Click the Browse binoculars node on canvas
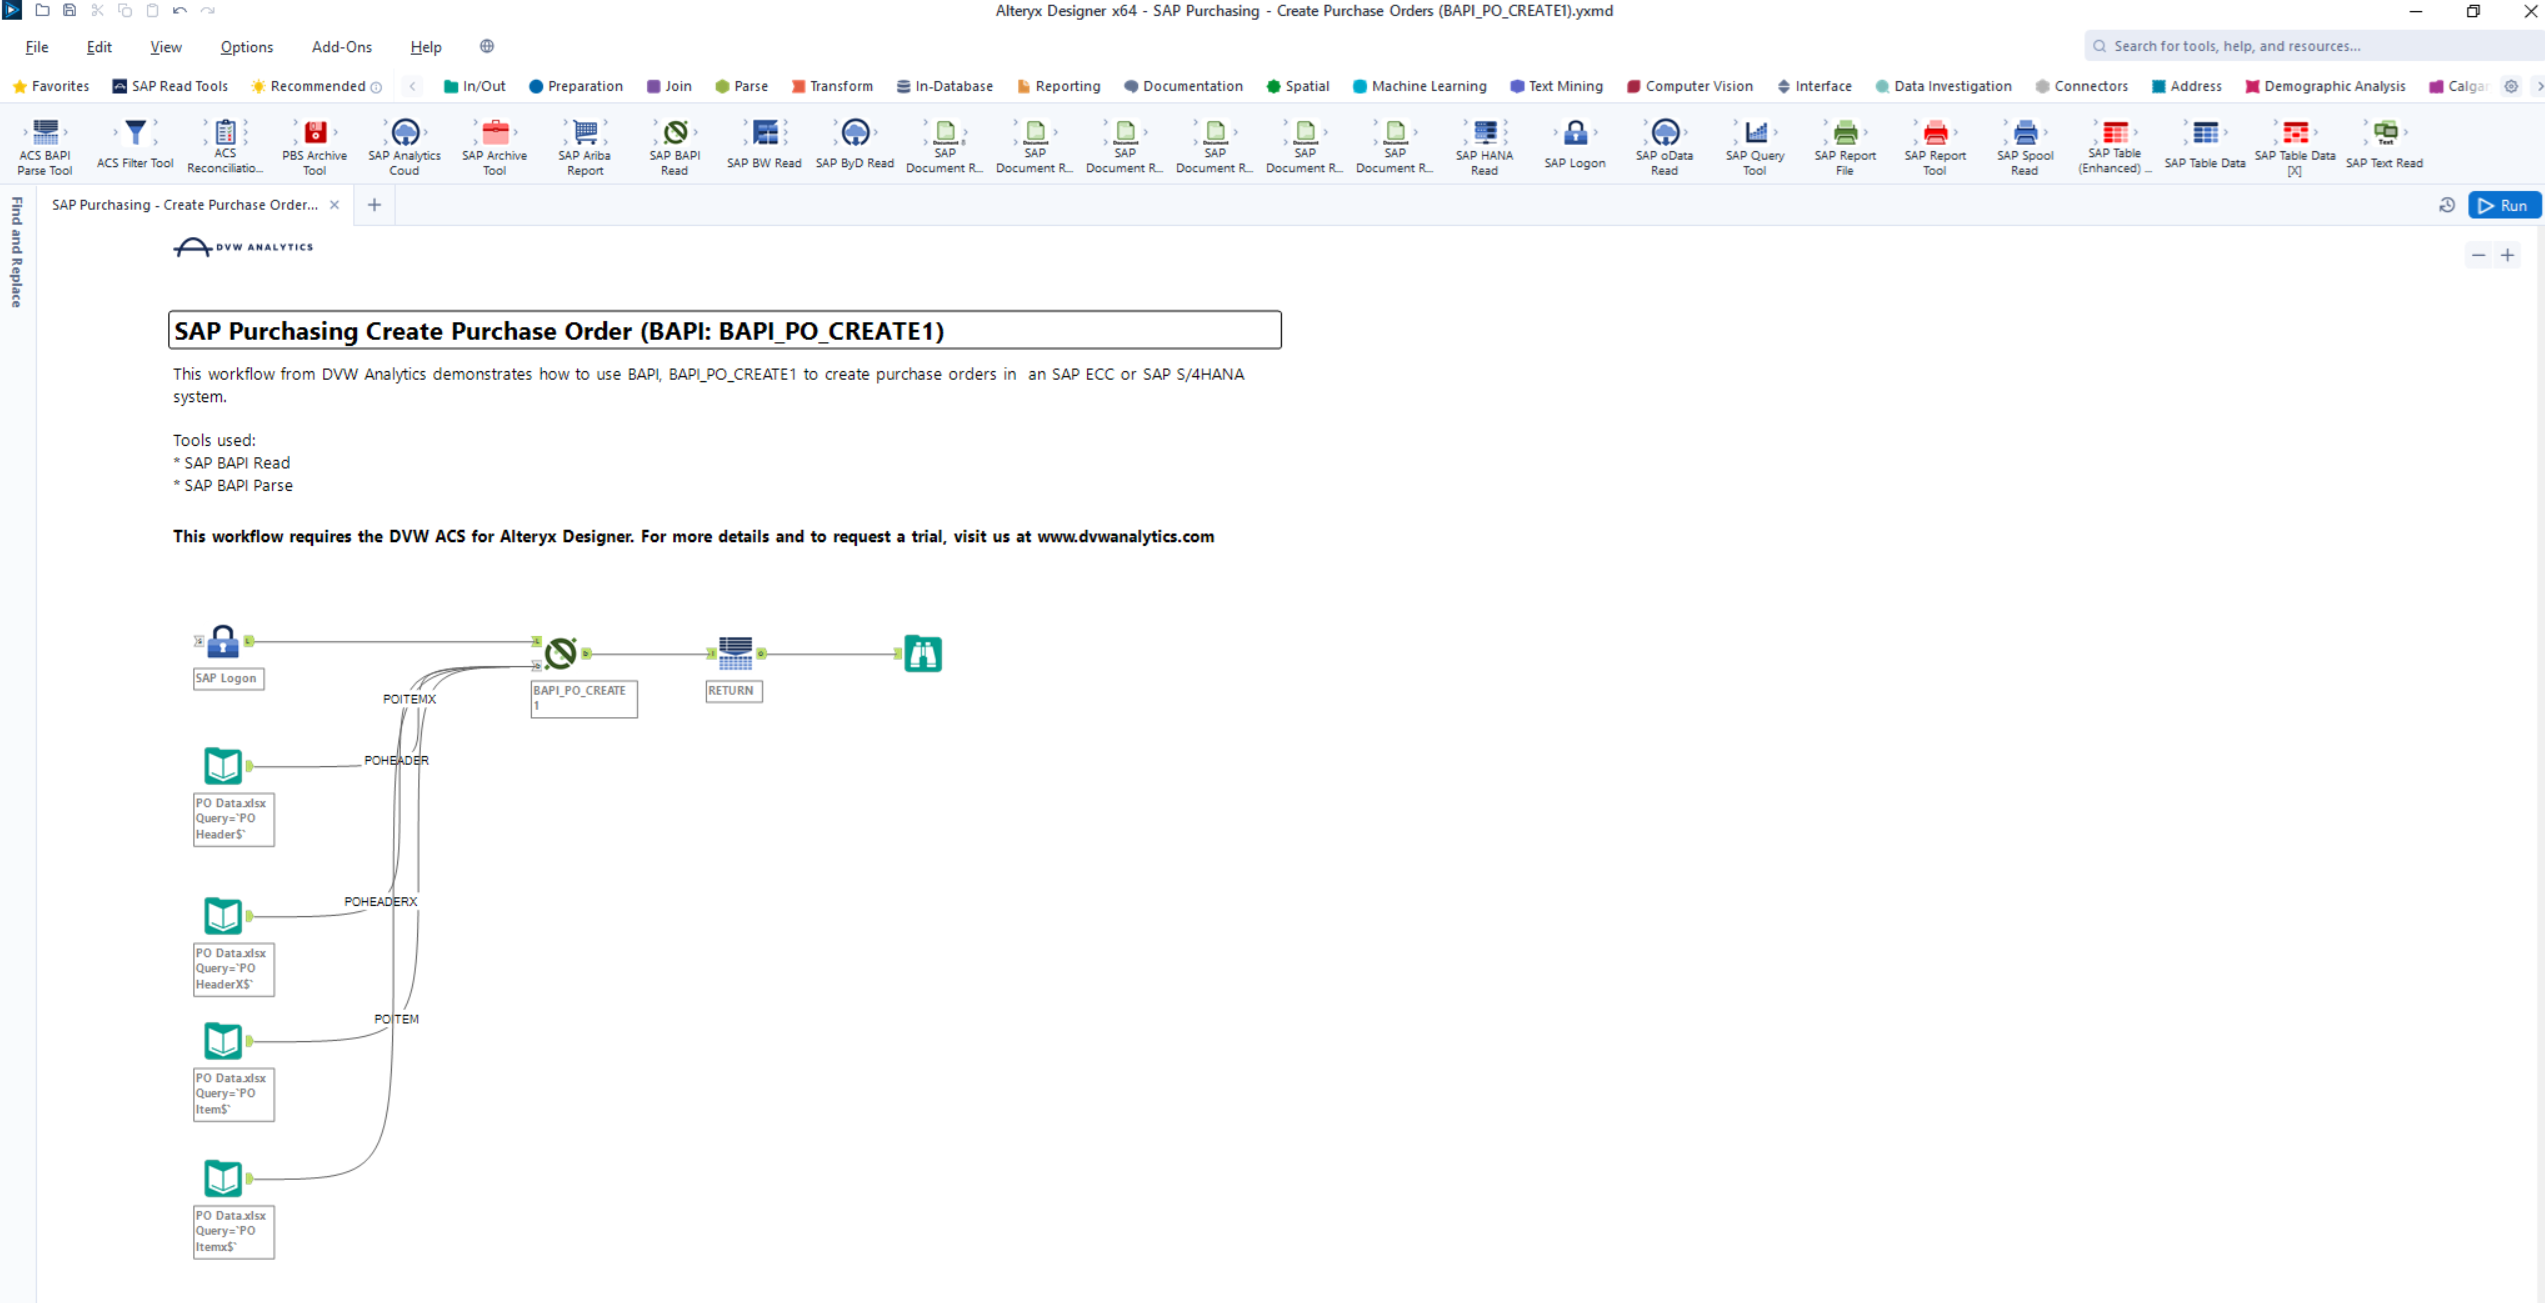 click(922, 654)
